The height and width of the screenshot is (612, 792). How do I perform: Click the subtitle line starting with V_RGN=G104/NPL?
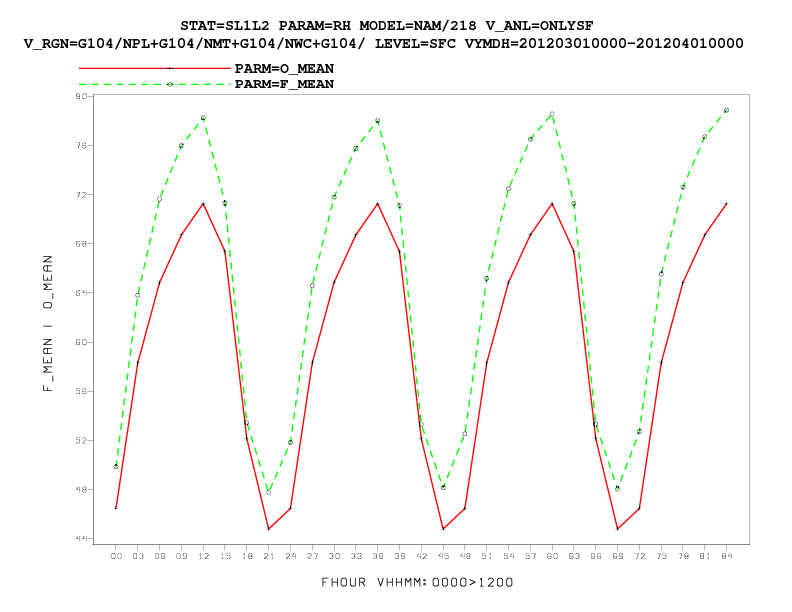point(383,44)
